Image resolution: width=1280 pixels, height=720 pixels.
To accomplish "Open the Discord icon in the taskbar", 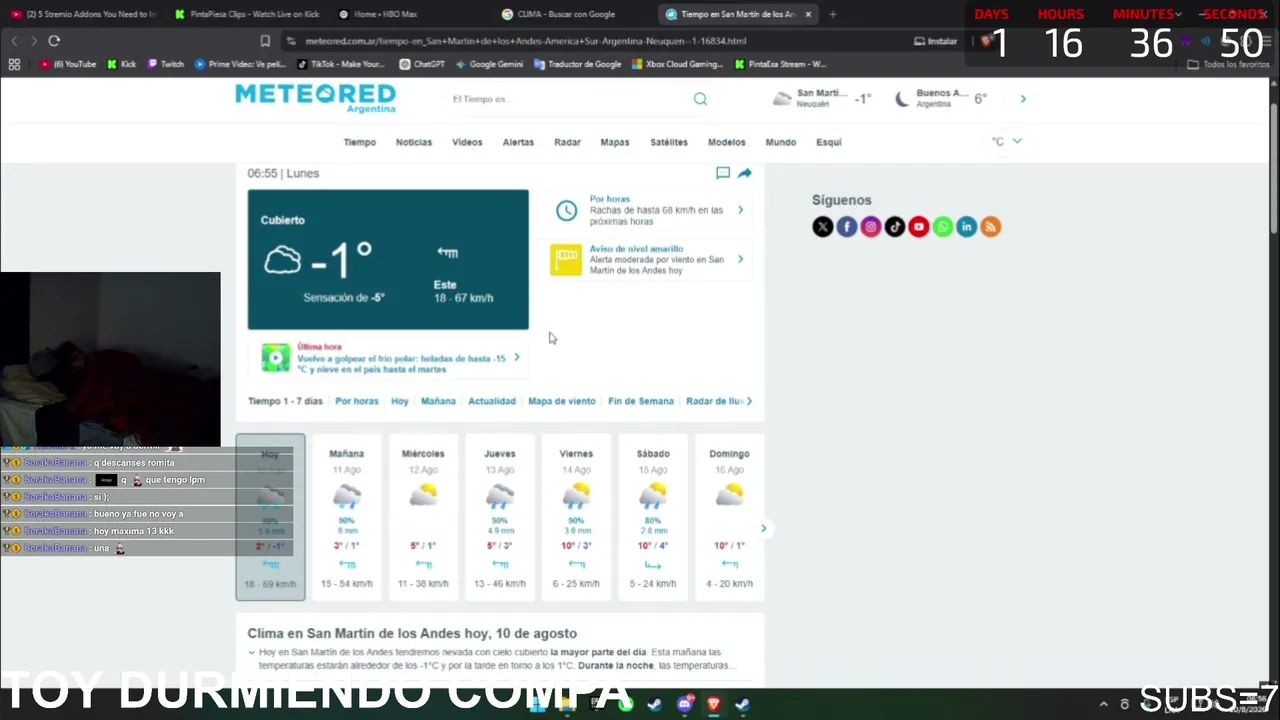I will point(684,704).
